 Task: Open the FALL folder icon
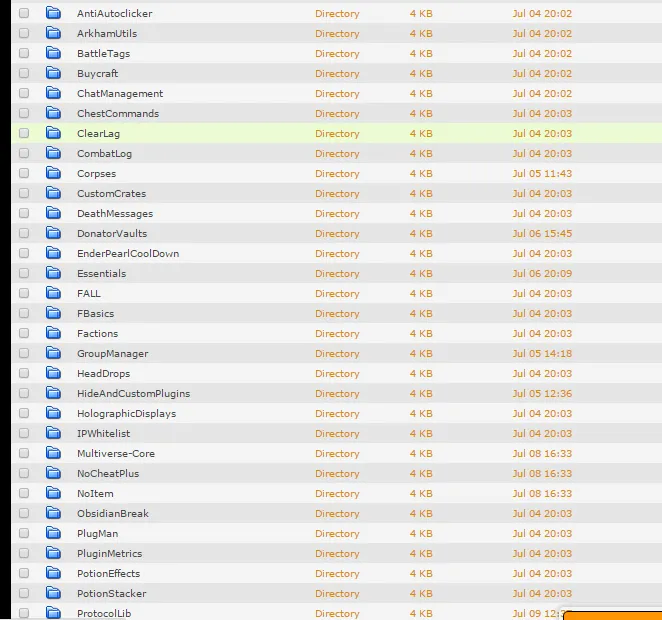click(x=53, y=293)
